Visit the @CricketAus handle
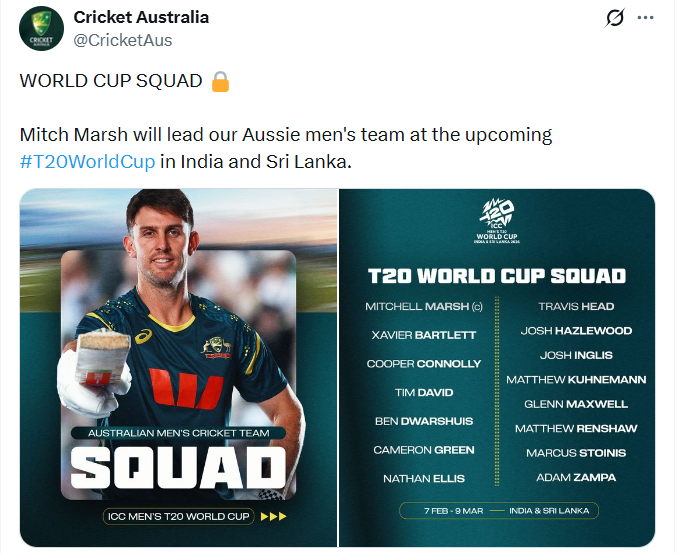Screen dimensions: 678x553 123,40
